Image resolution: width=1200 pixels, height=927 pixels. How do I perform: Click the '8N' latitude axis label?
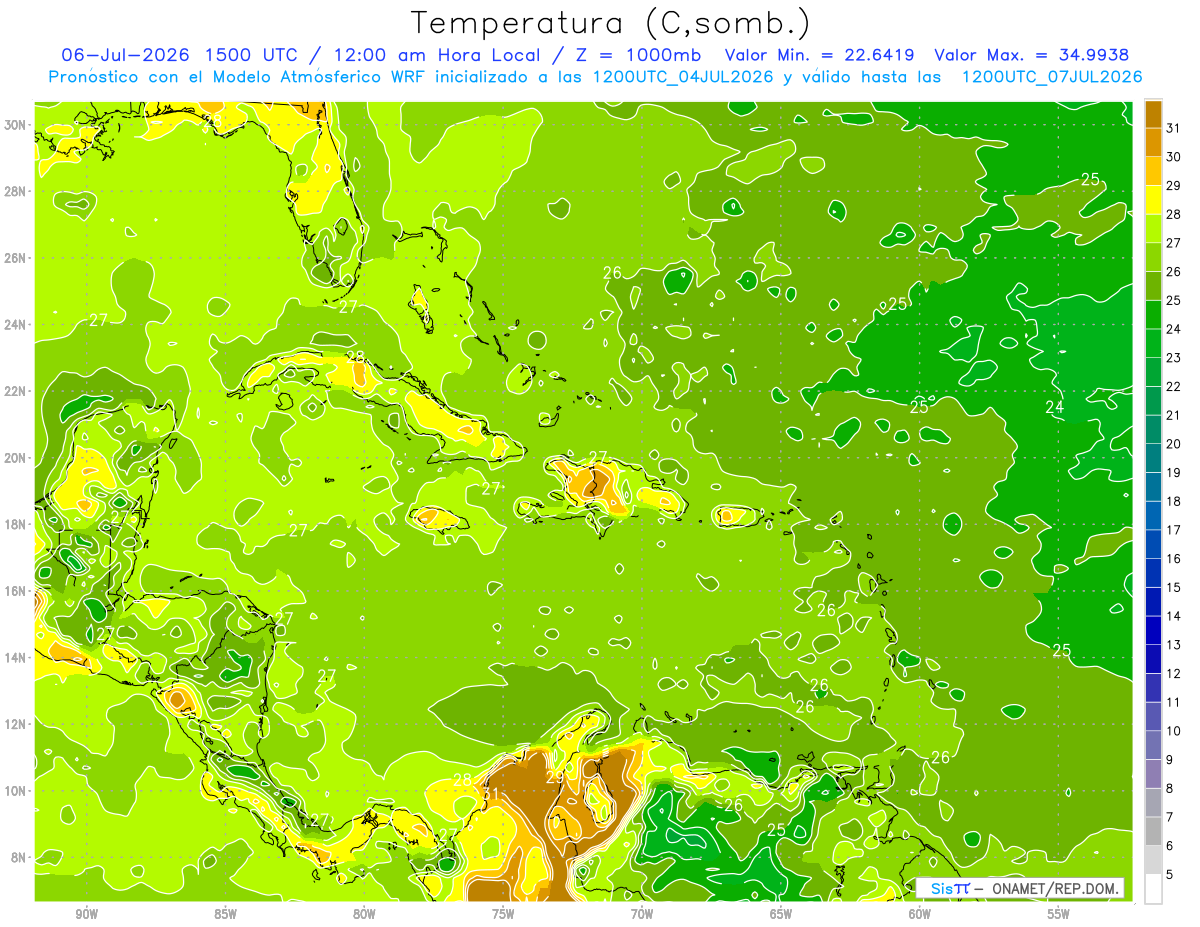(18, 857)
